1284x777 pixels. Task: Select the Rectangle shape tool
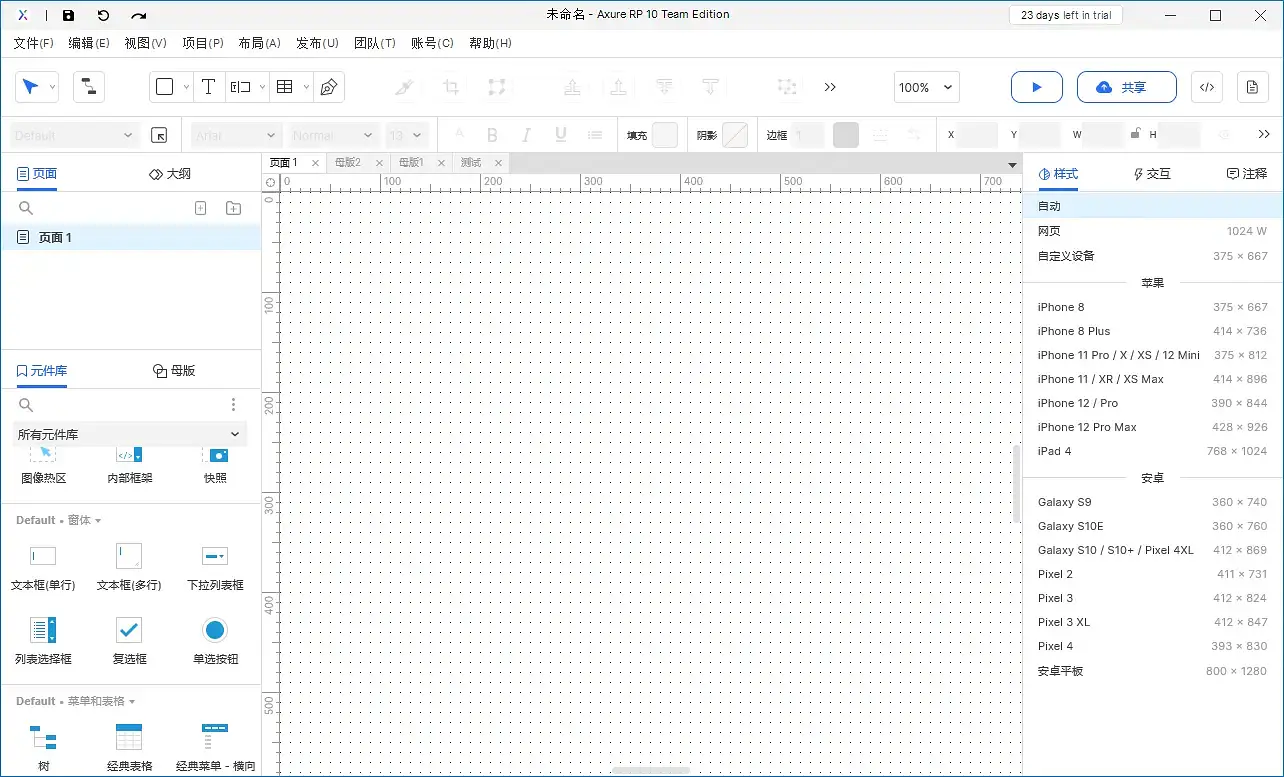pos(164,87)
